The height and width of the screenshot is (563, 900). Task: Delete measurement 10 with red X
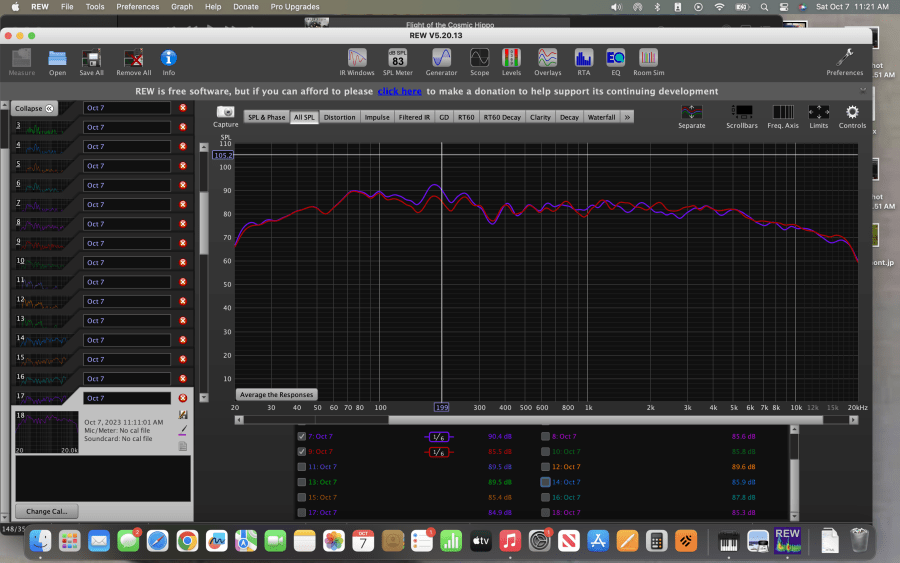[x=183, y=262]
